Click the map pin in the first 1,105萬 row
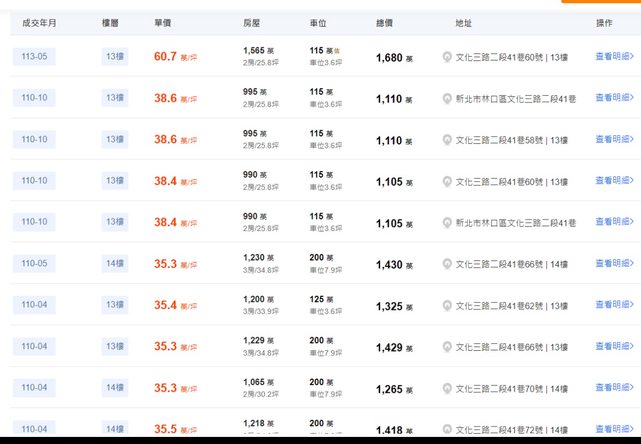 (447, 181)
